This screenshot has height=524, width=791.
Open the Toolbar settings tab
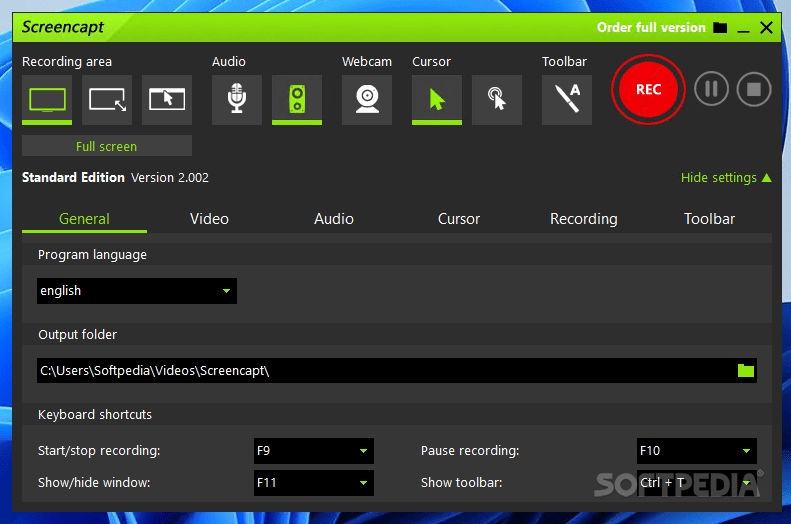pos(709,219)
